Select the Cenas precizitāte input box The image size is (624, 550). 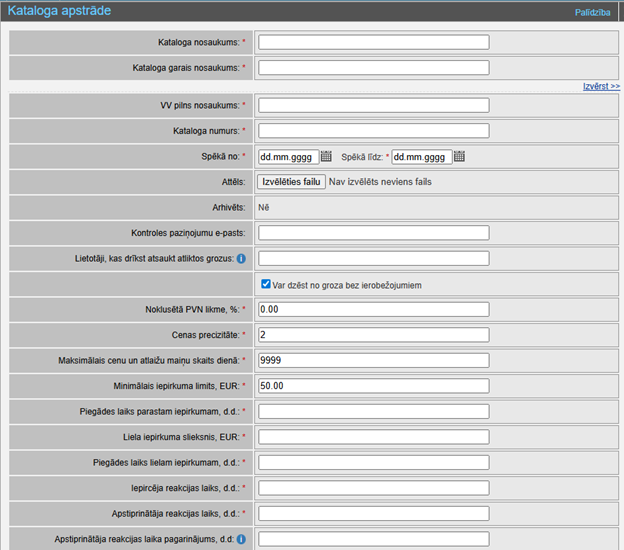click(373, 335)
